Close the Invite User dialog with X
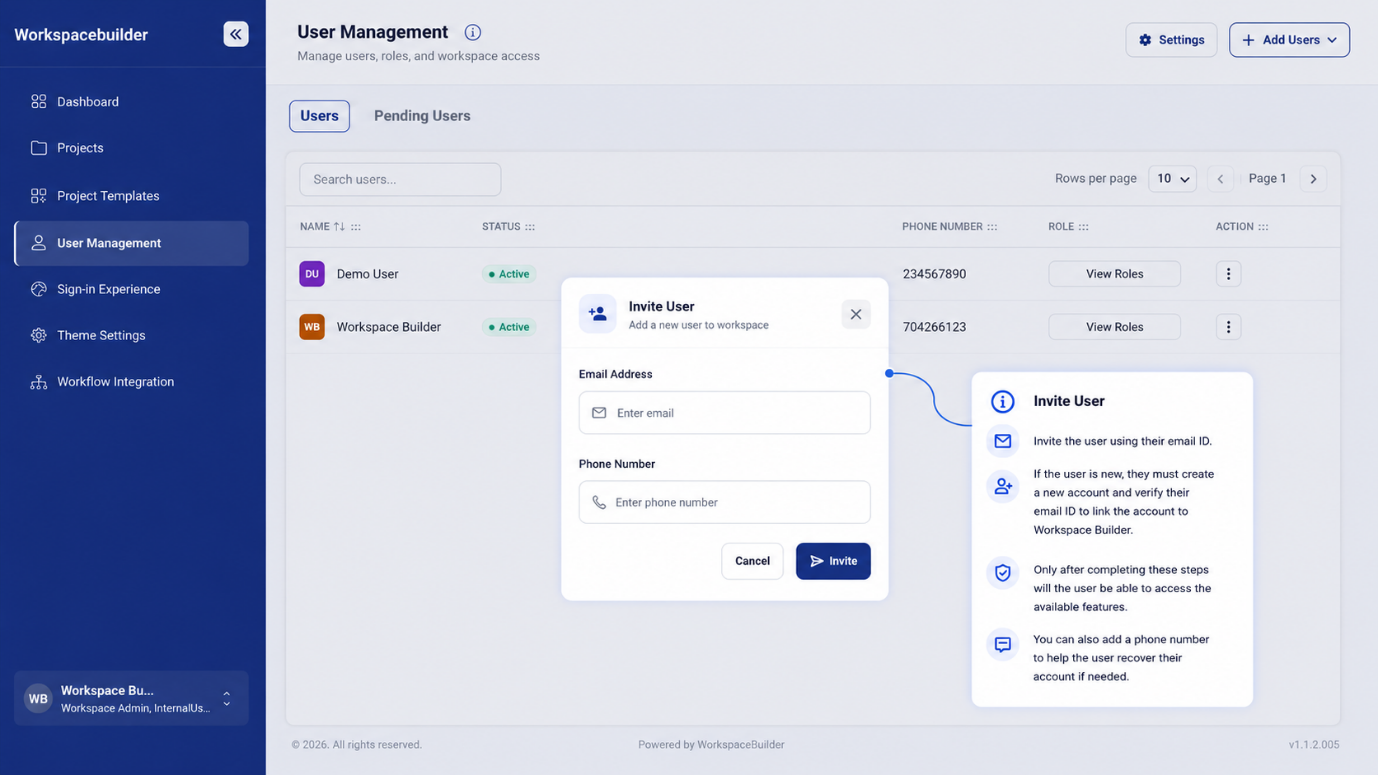1378x775 pixels. (856, 314)
